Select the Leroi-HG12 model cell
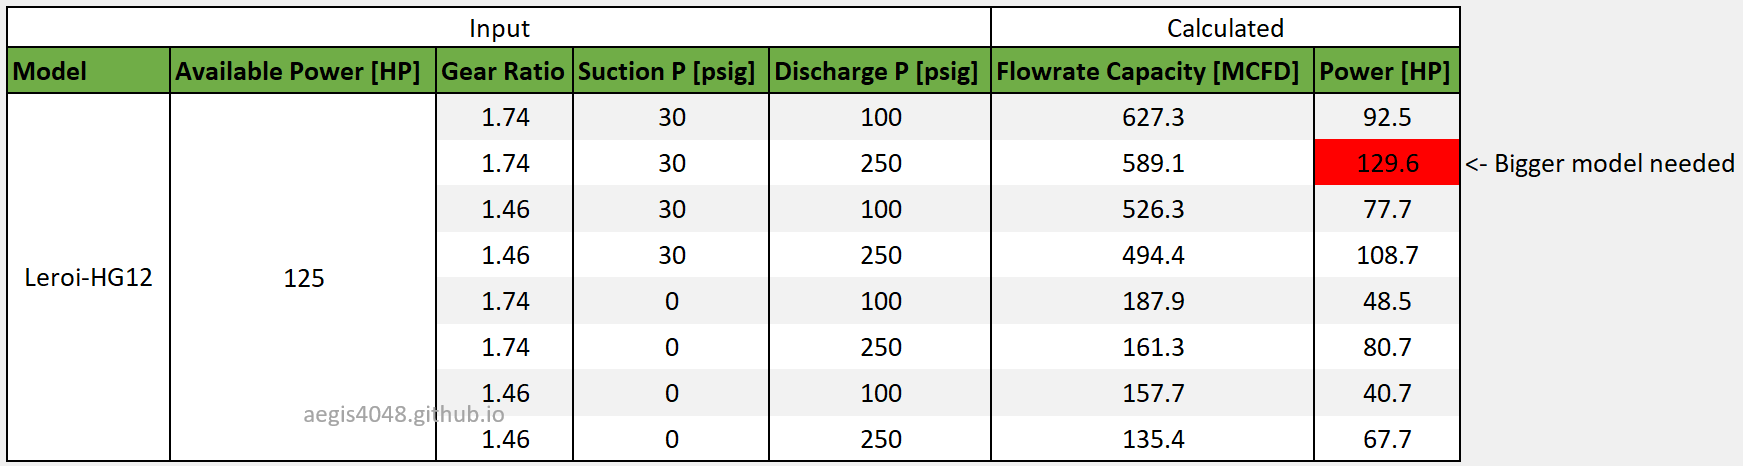 (x=89, y=277)
